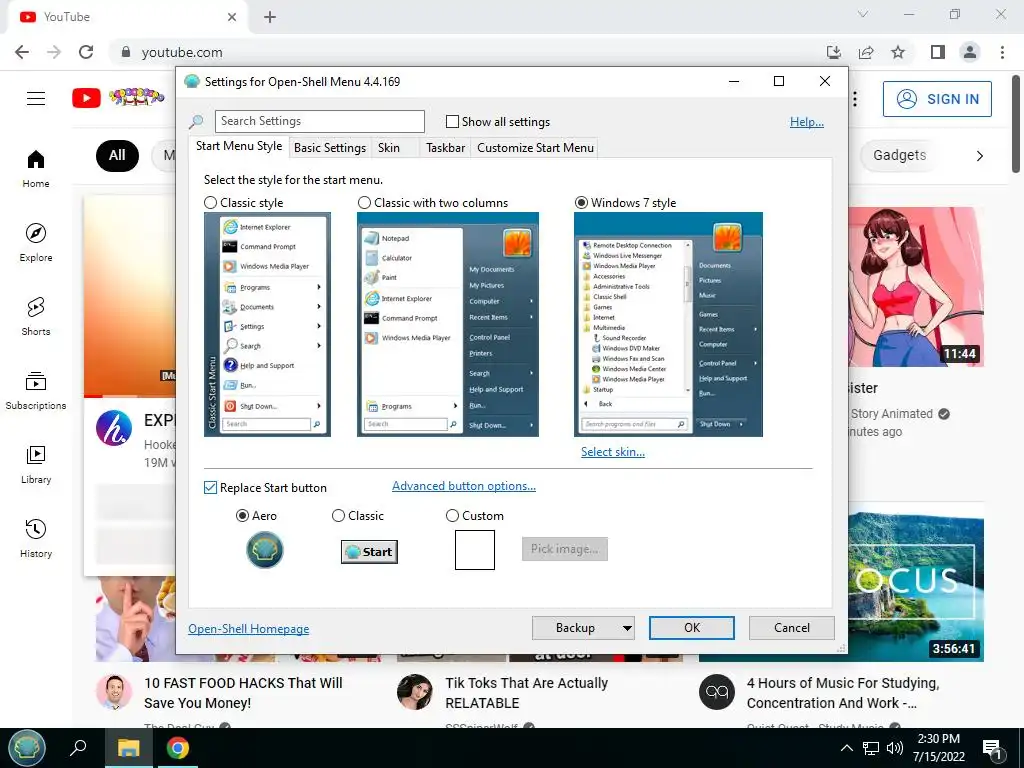This screenshot has height=768, width=1024.
Task: Switch to Customize Start Menu tab
Action: tap(536, 148)
